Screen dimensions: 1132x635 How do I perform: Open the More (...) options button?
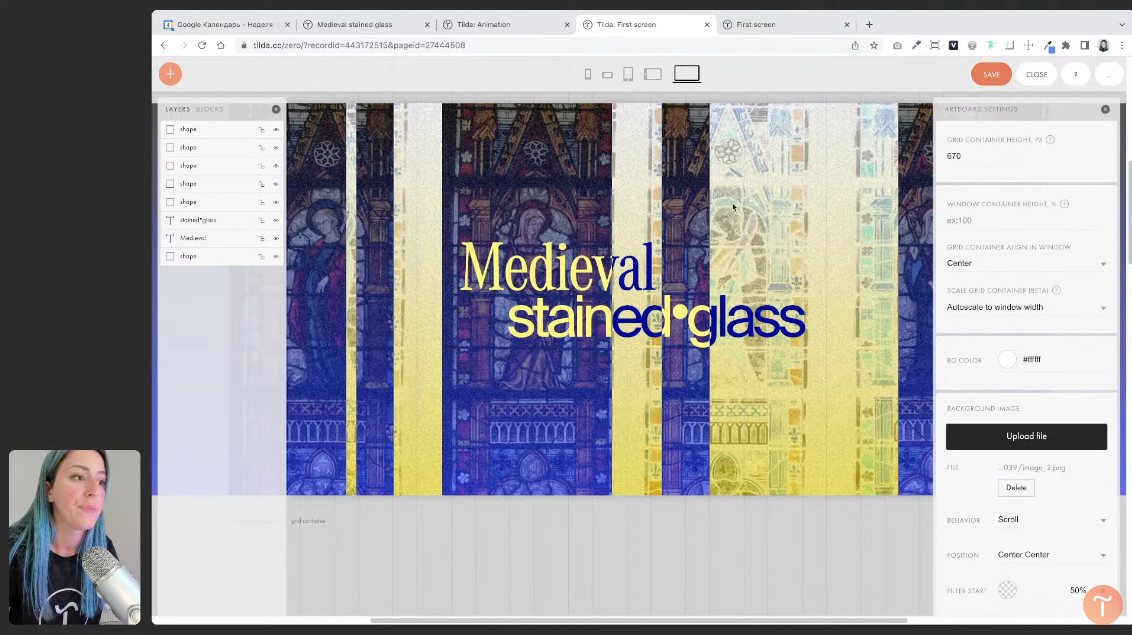[x=1108, y=74]
